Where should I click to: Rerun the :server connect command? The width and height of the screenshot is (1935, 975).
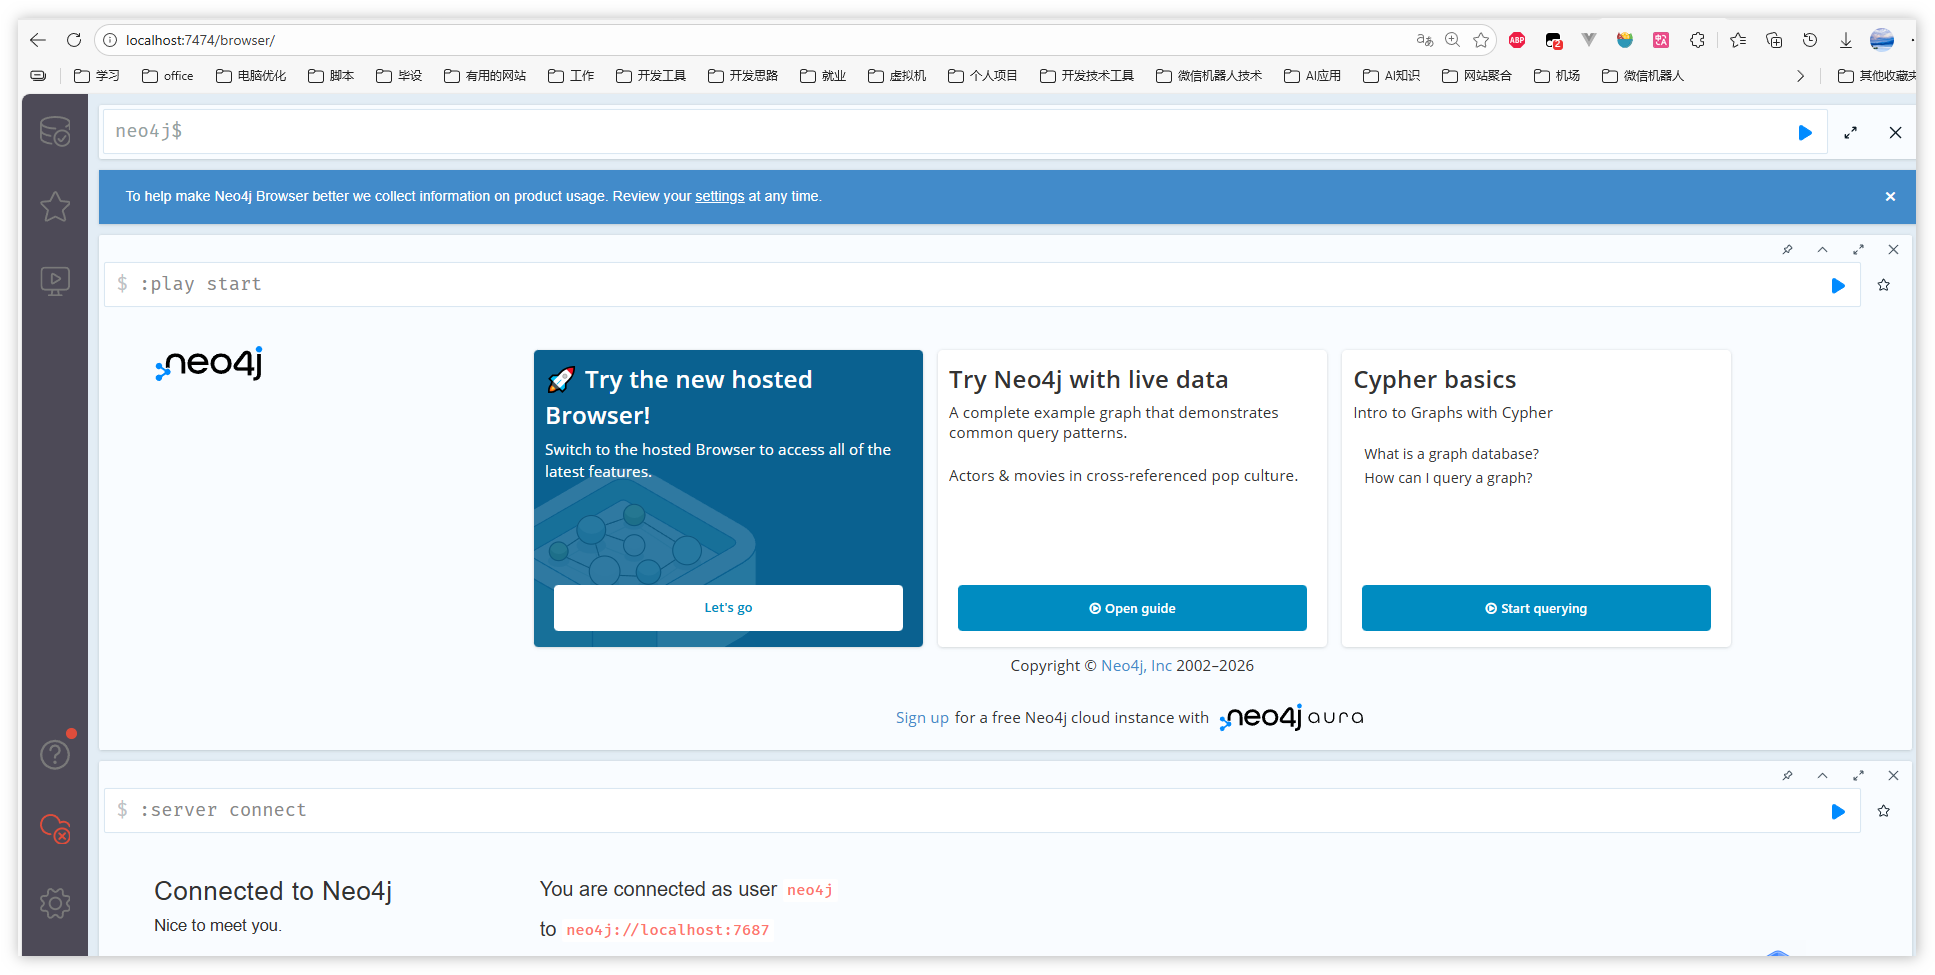pos(1838,812)
